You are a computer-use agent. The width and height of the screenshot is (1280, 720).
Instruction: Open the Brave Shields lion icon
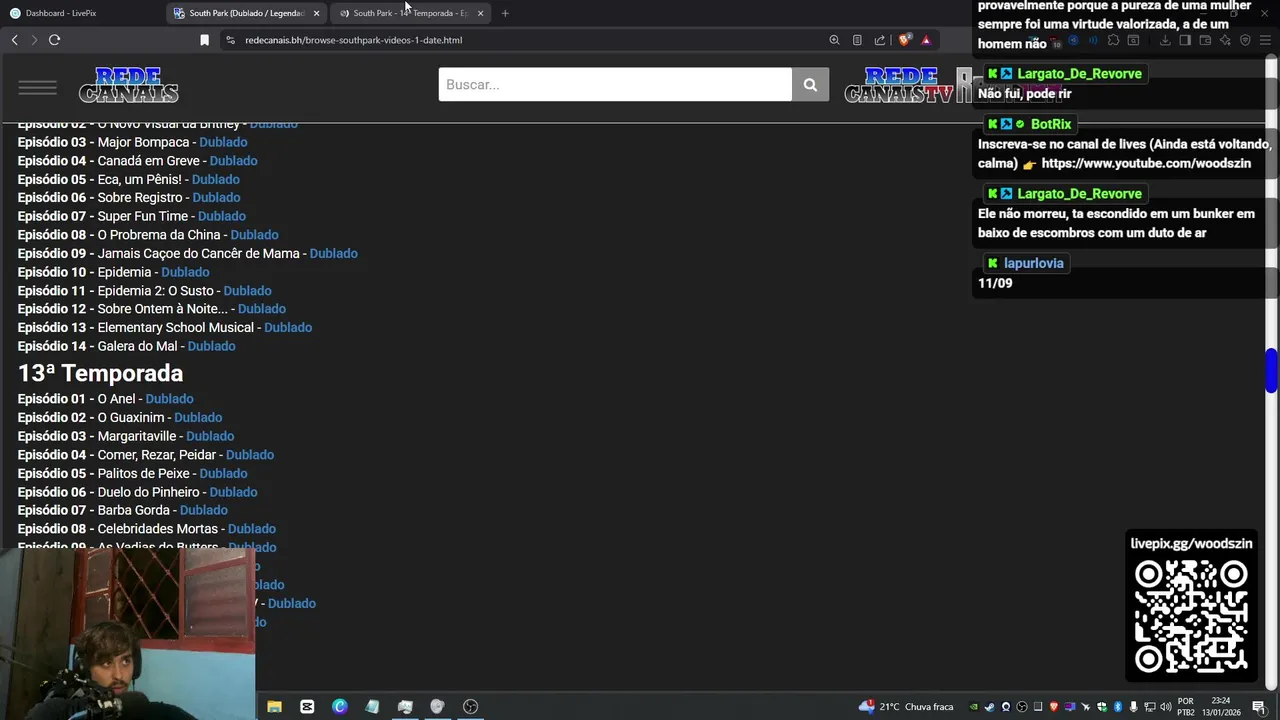click(x=905, y=40)
